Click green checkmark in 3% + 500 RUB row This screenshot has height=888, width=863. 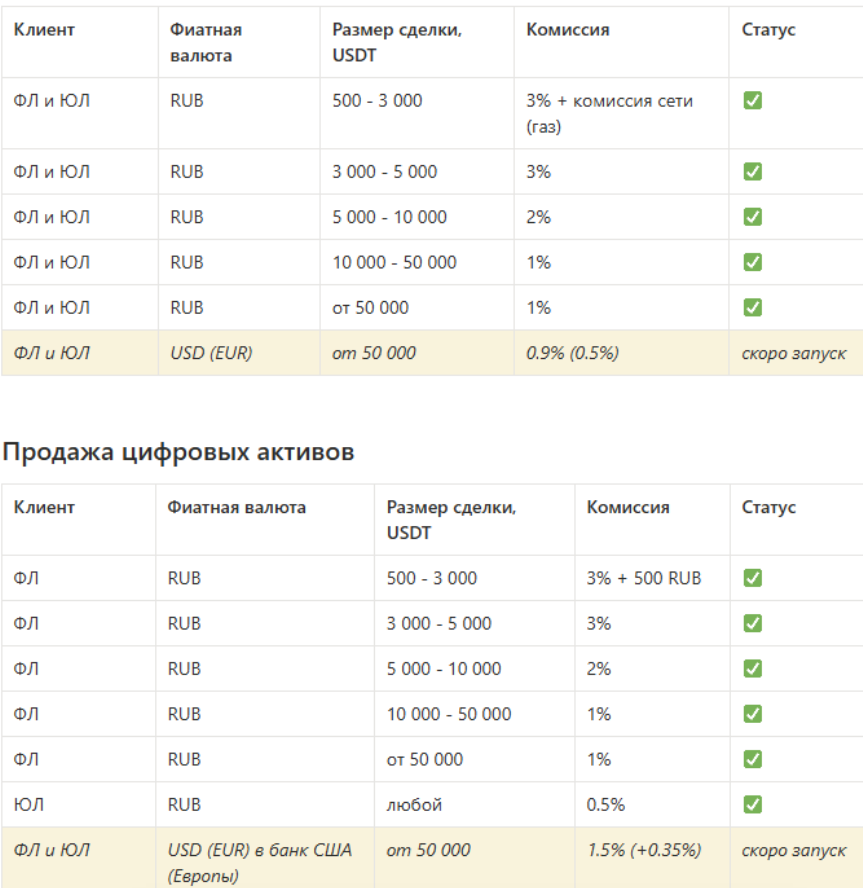[x=753, y=578]
